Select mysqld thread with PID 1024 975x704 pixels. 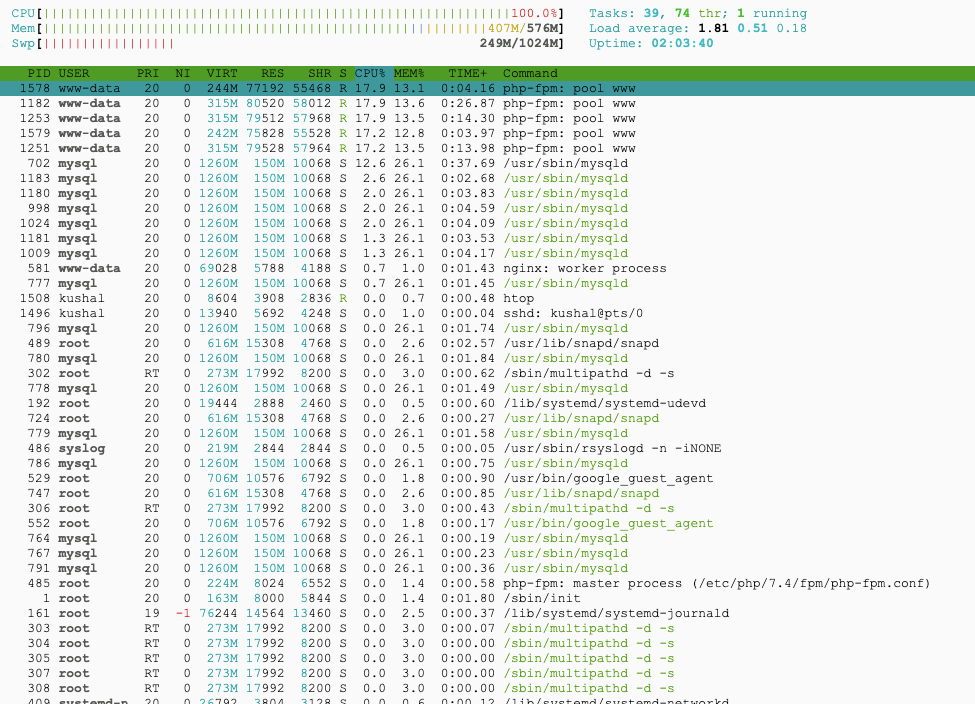(488, 223)
